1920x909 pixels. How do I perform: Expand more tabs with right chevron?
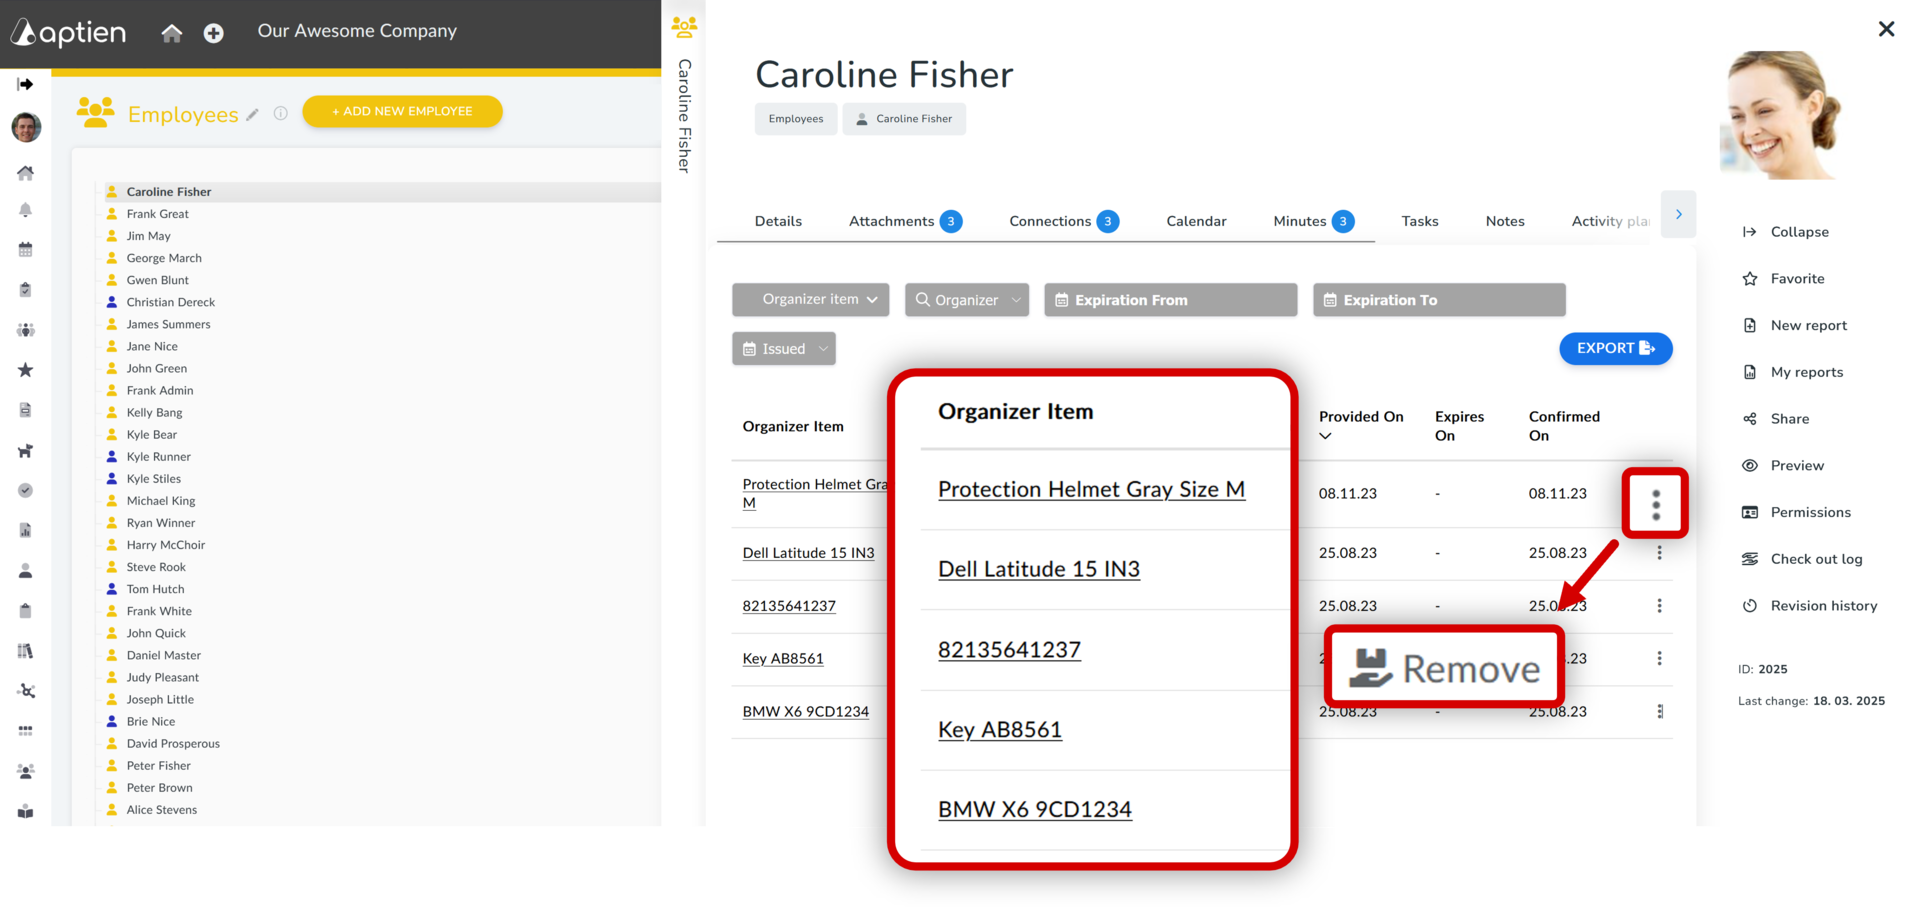pos(1678,214)
